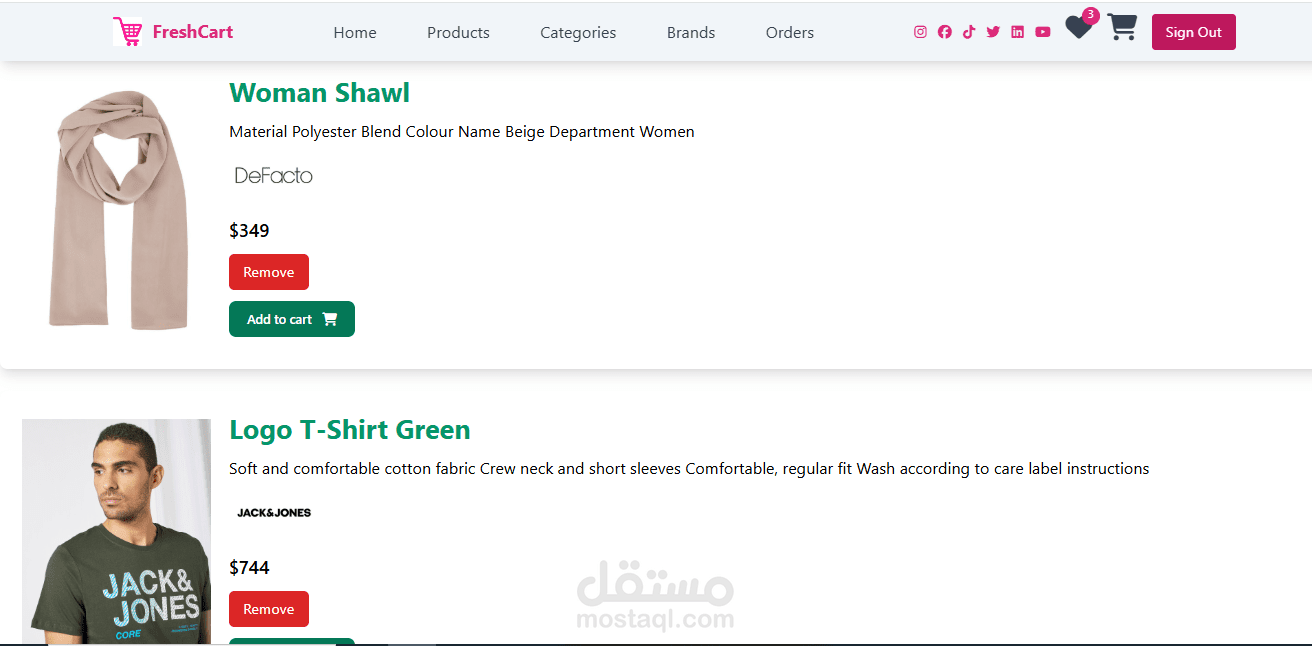Open the Brands page
This screenshot has height=646, width=1312.
coord(691,32)
